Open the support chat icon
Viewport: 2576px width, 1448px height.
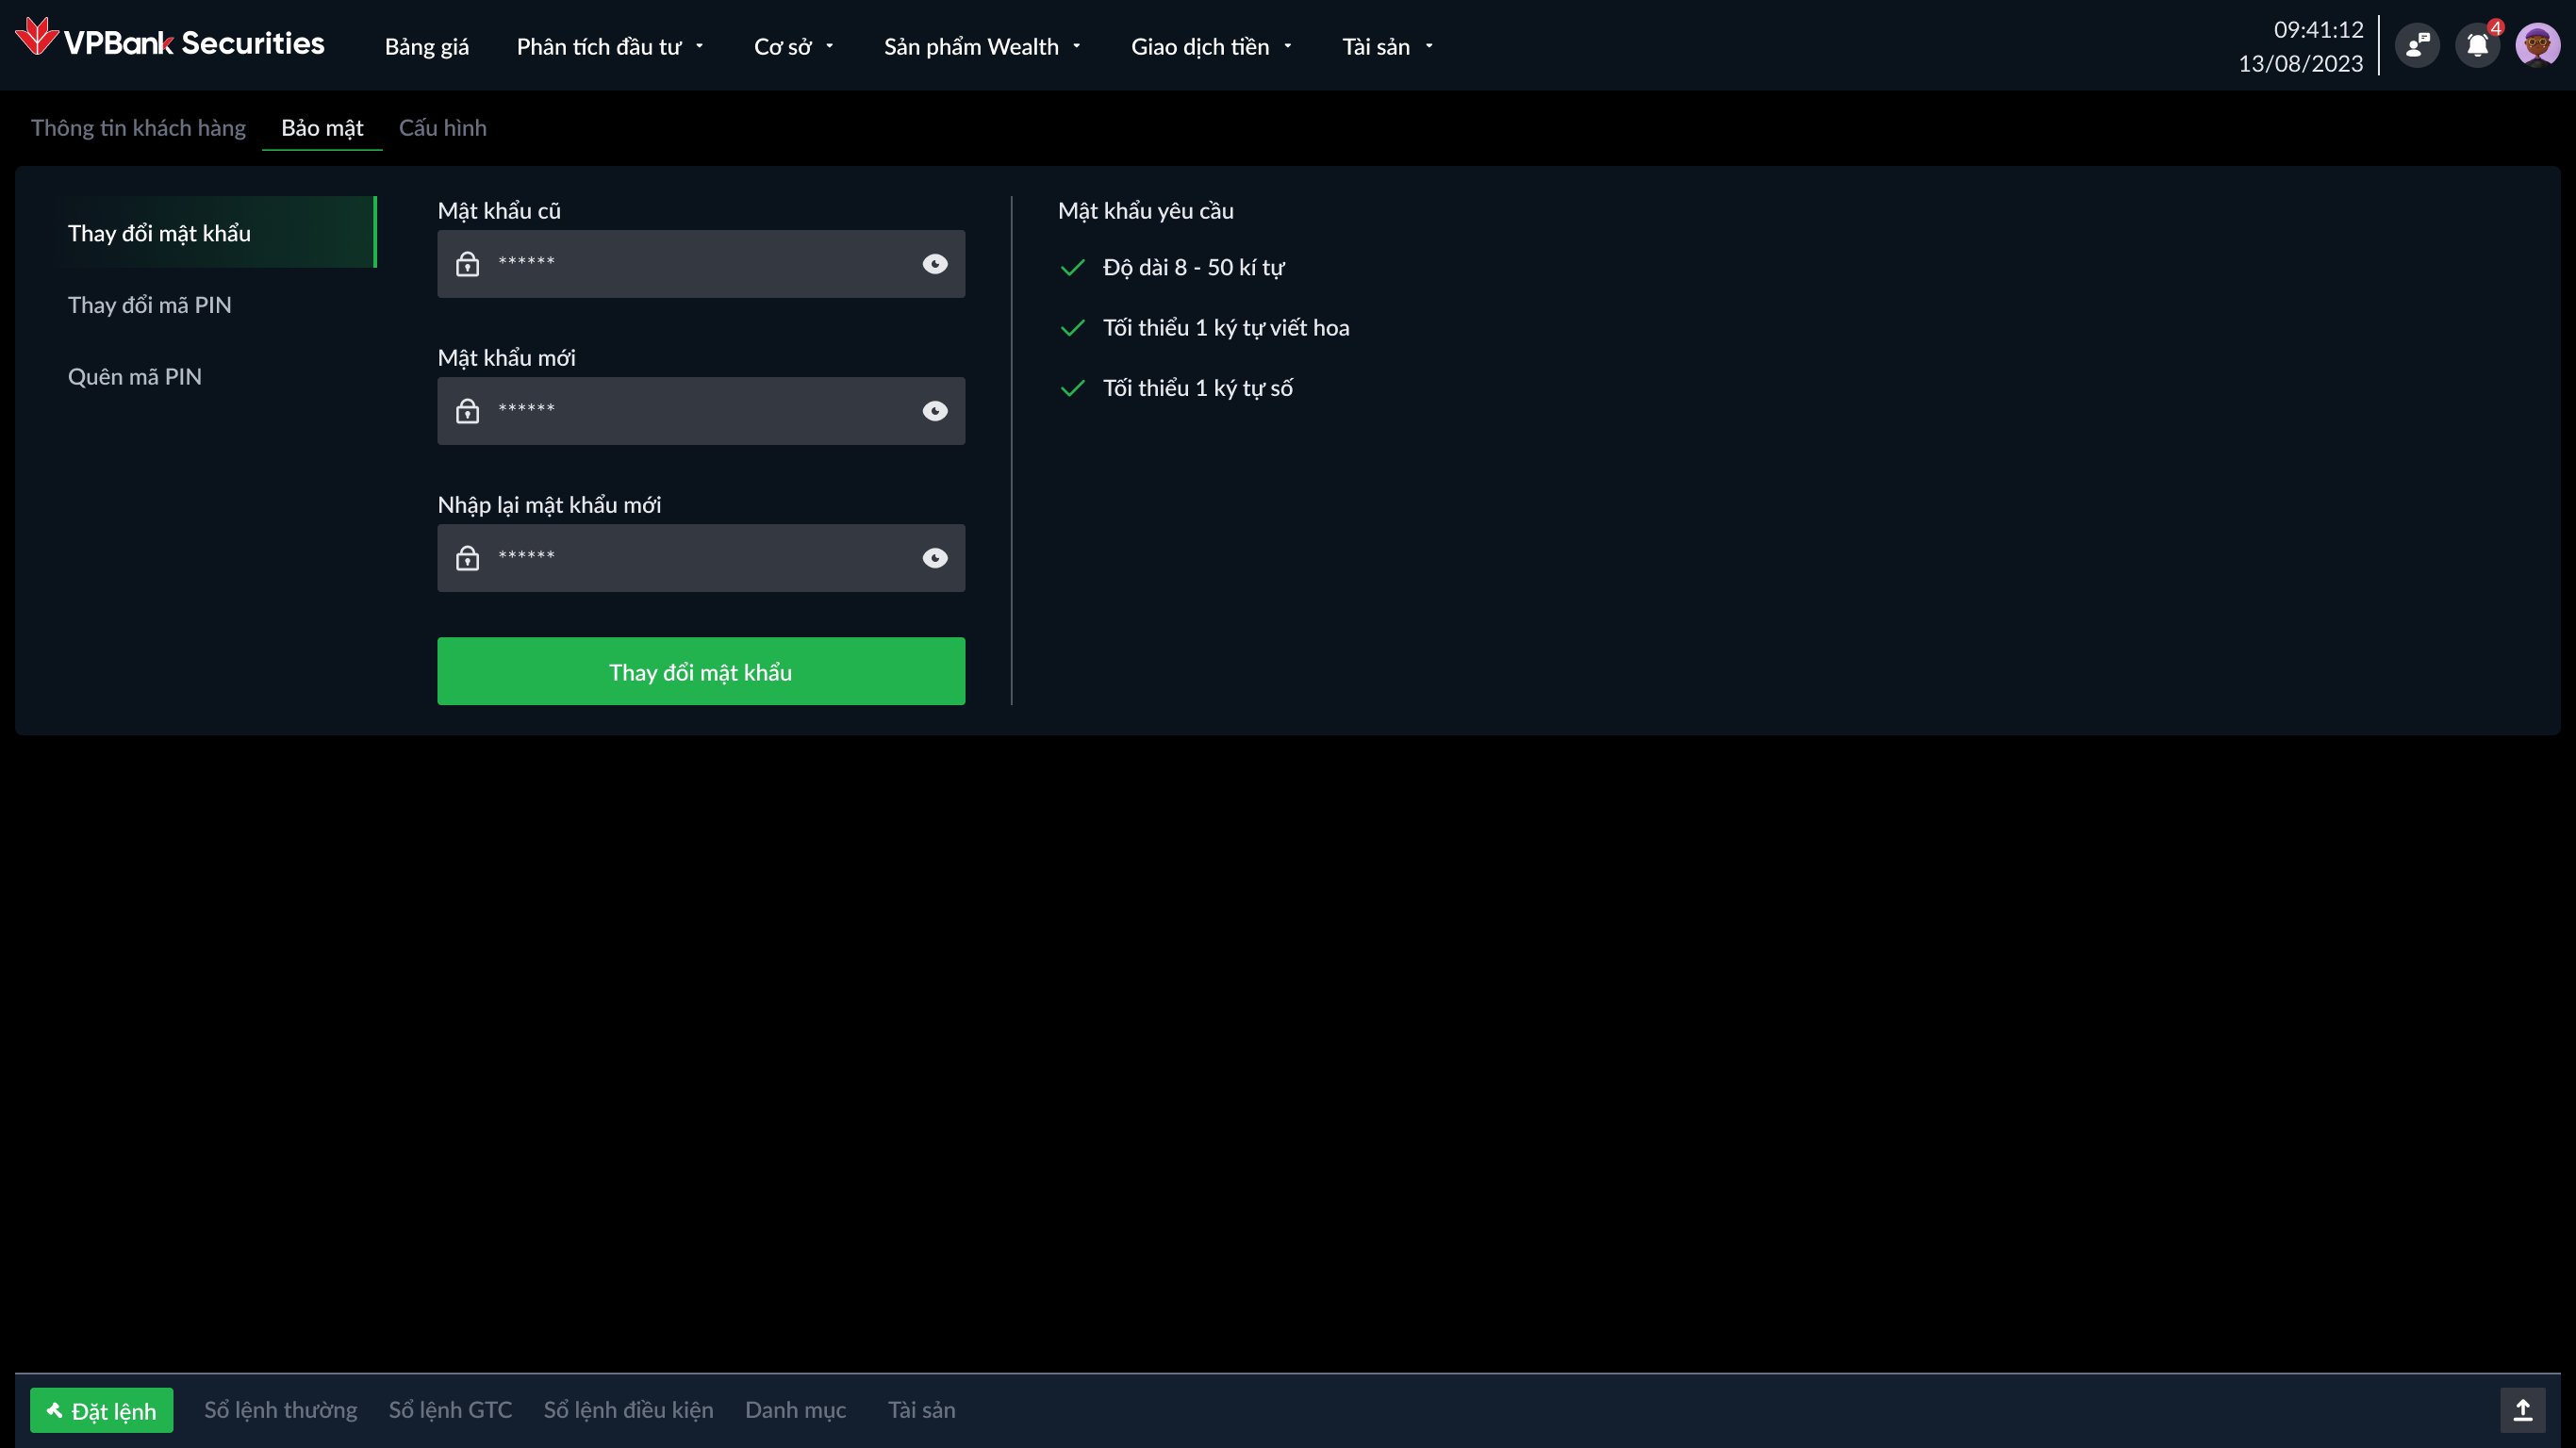(x=2417, y=45)
